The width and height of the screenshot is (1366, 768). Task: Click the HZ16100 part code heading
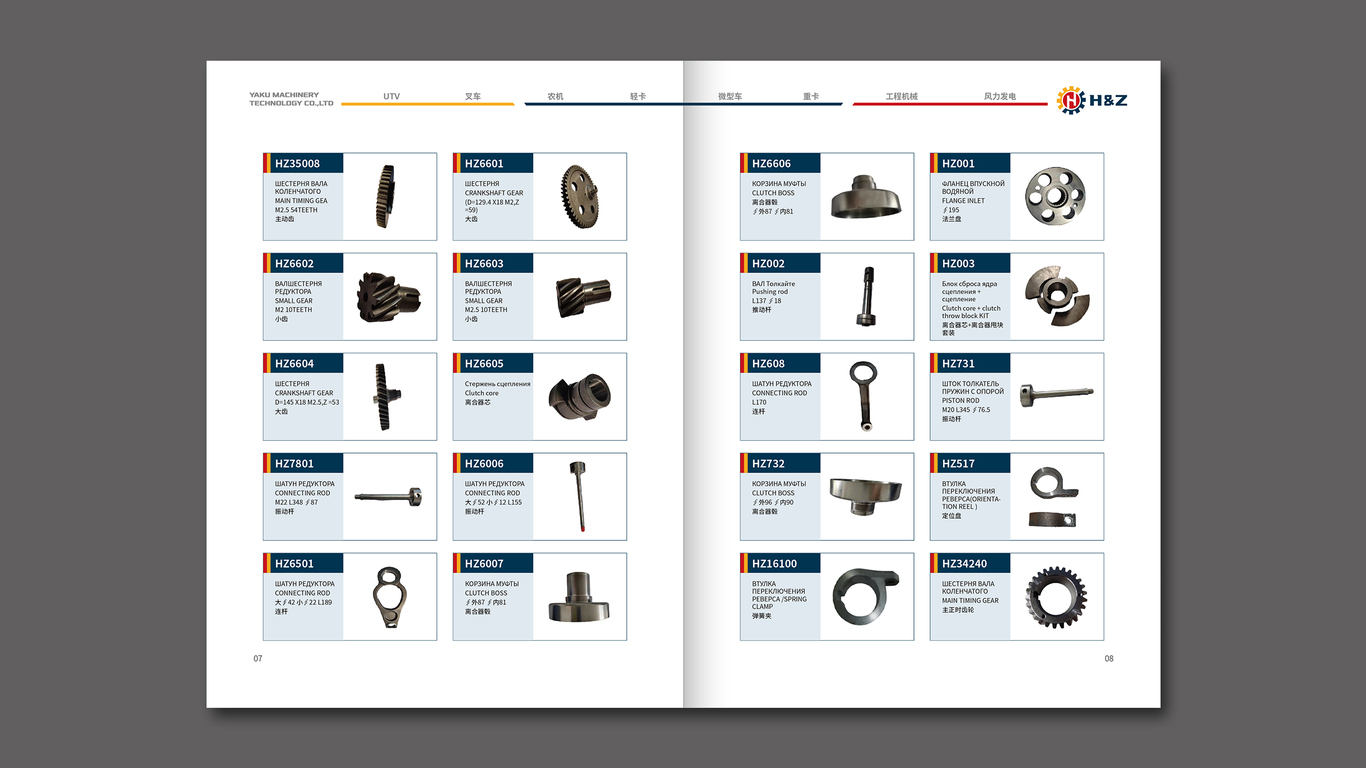[775, 564]
